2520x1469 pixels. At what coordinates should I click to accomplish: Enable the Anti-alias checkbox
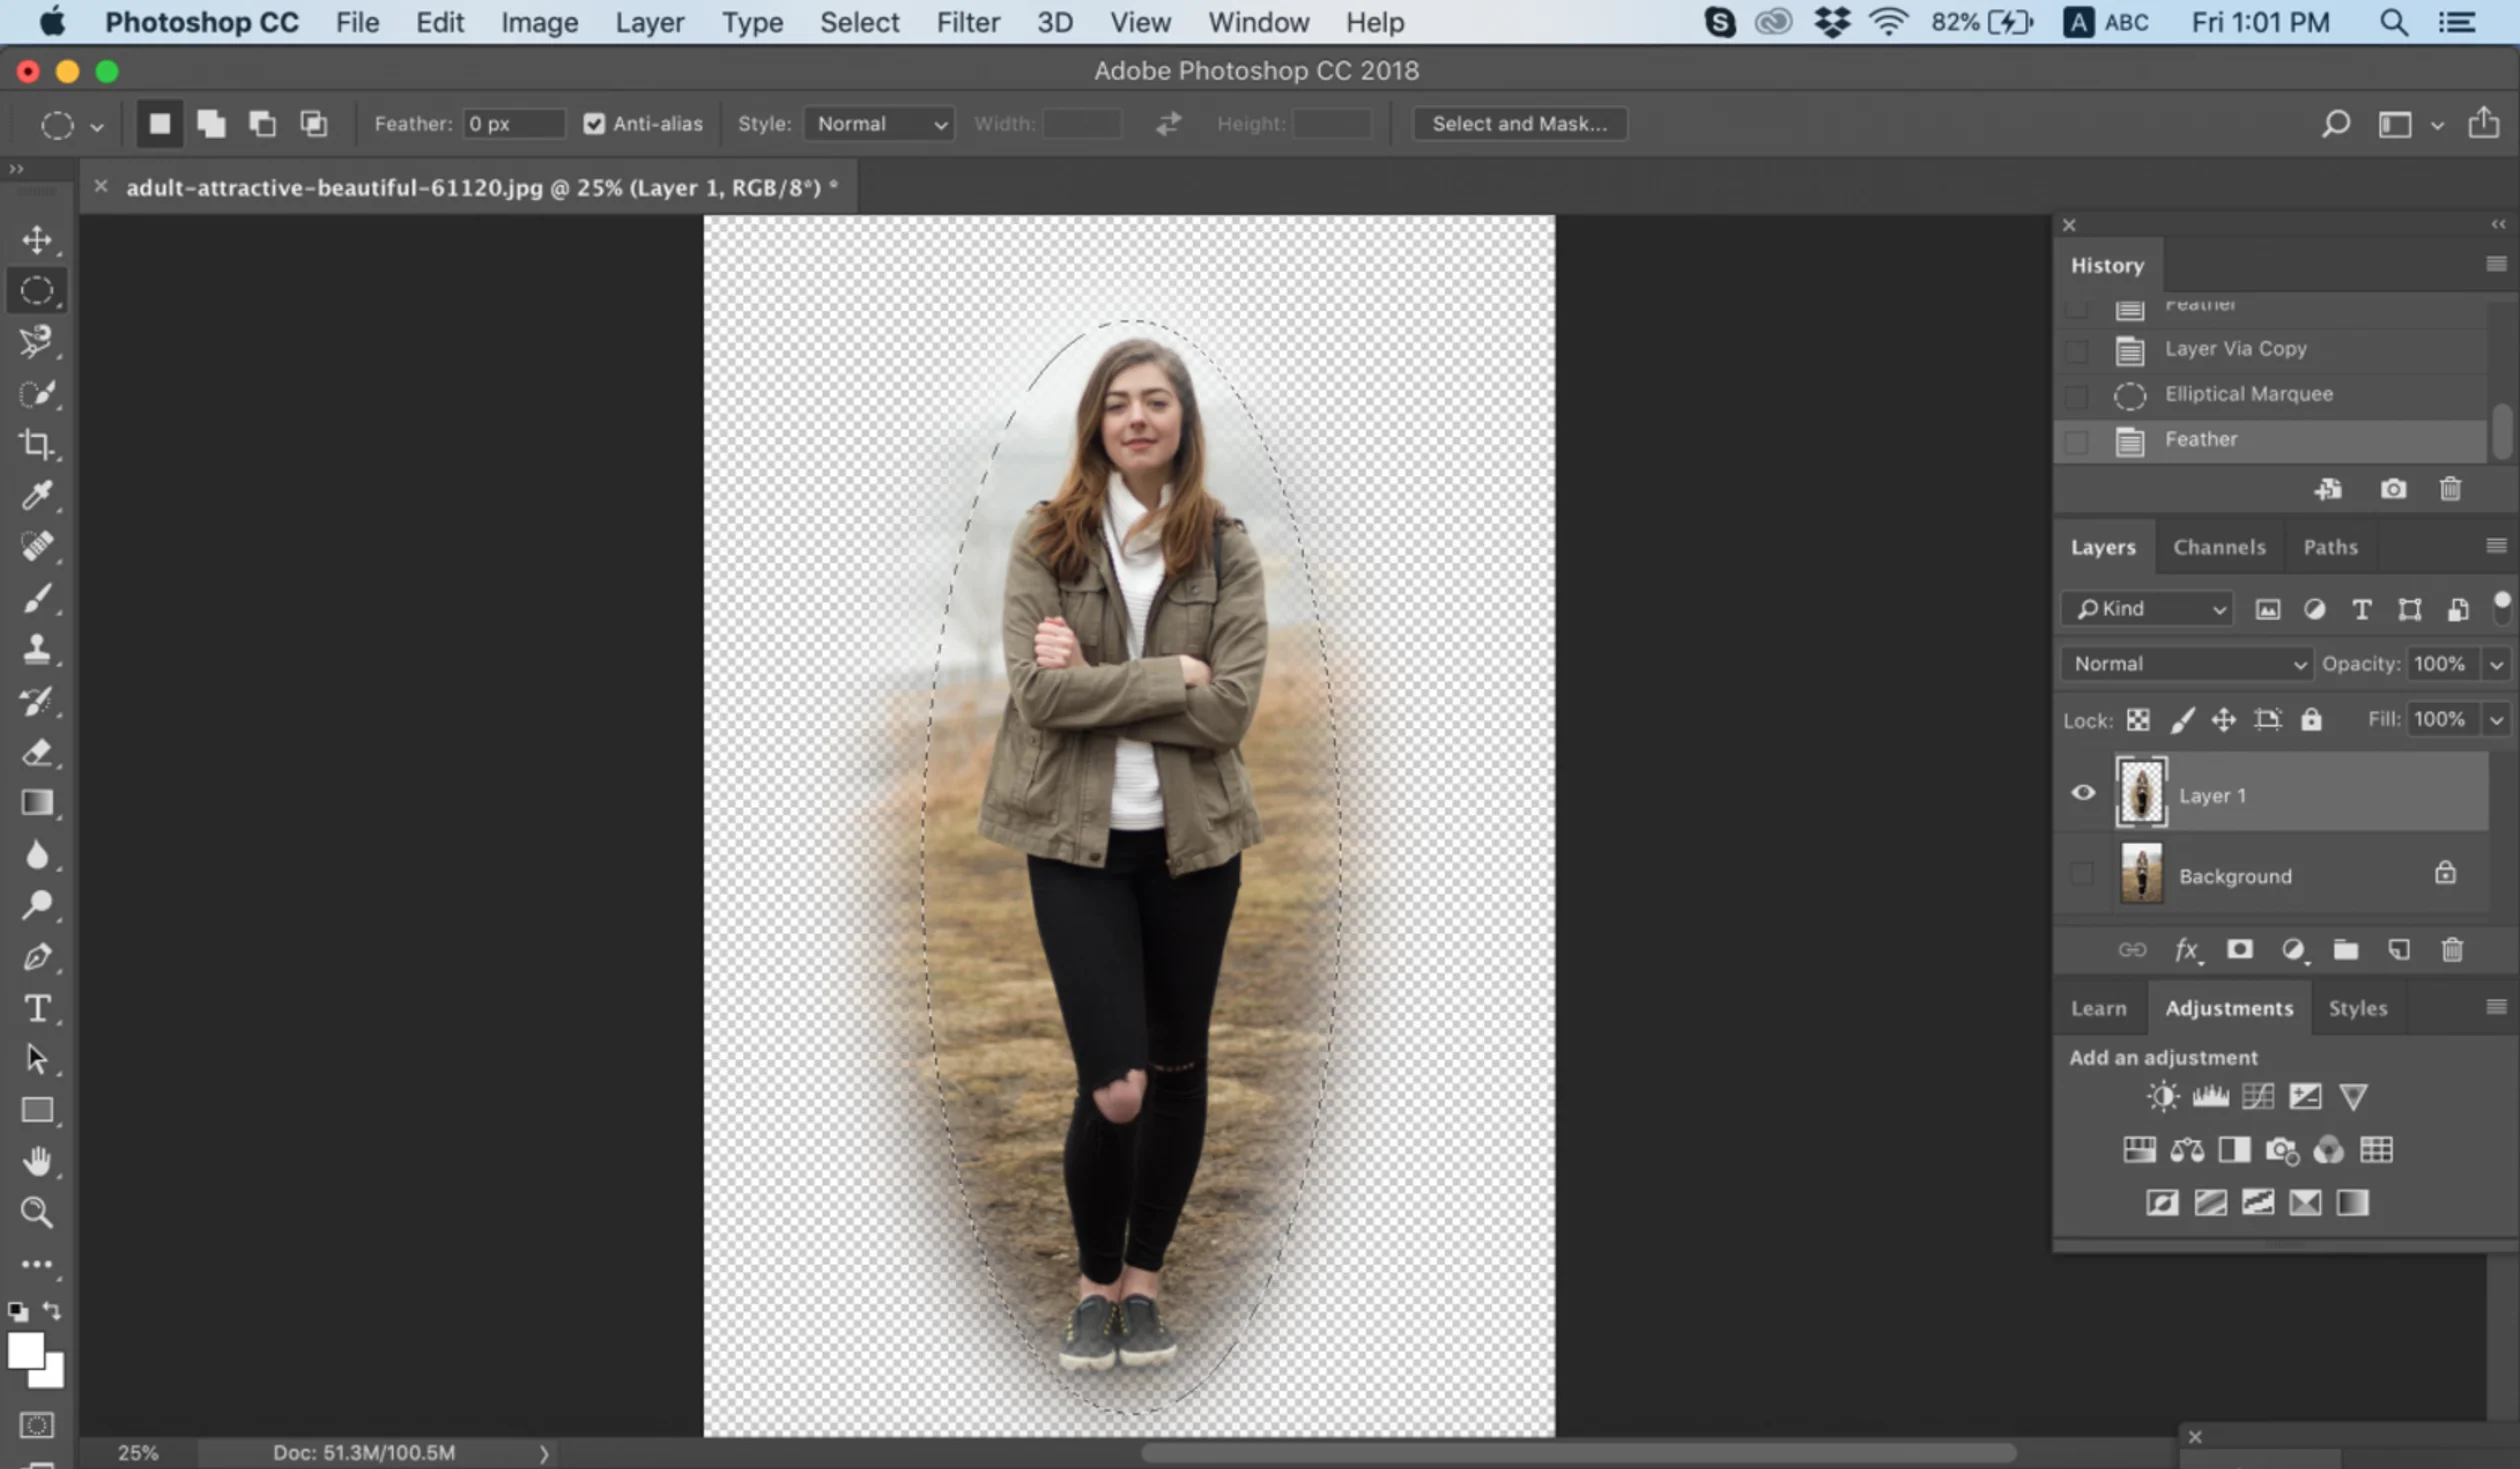pyautogui.click(x=595, y=122)
